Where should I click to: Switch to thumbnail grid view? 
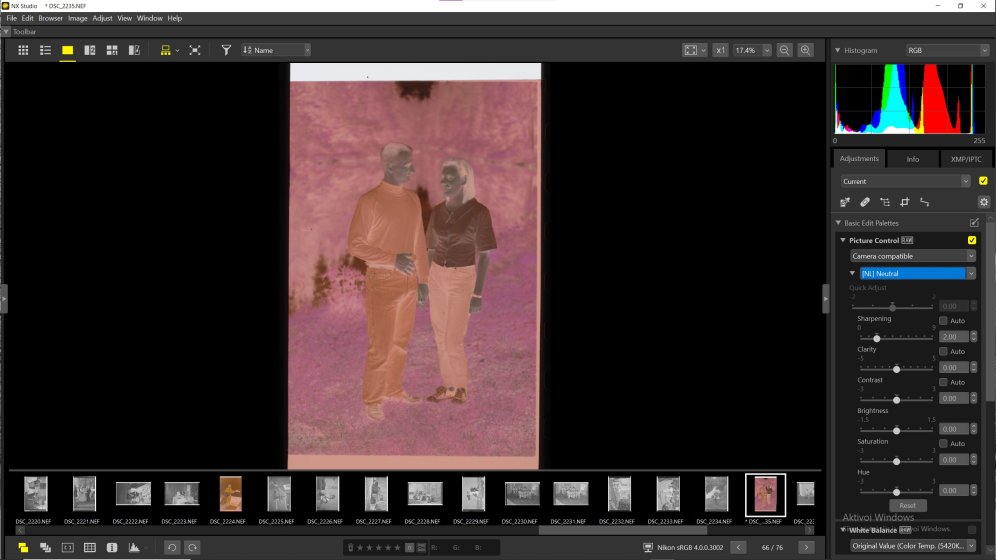[23, 50]
